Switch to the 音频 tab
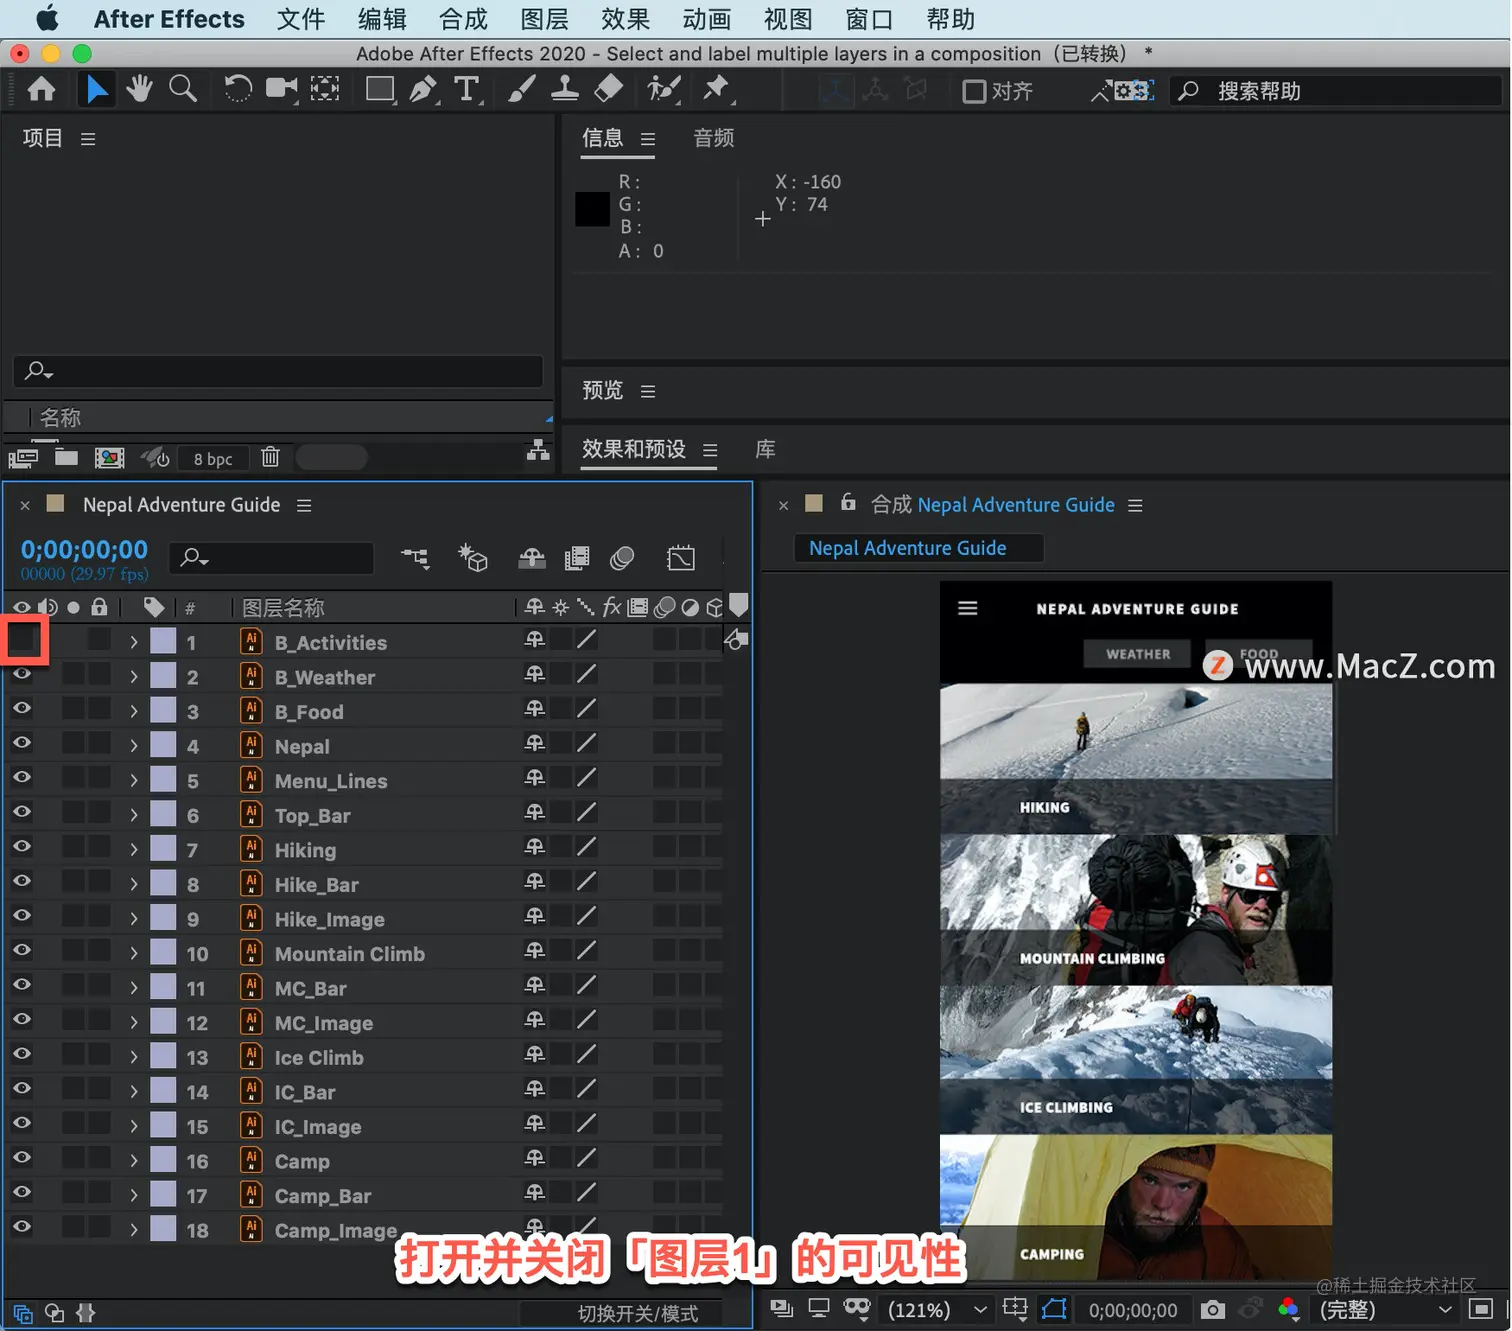 click(714, 138)
